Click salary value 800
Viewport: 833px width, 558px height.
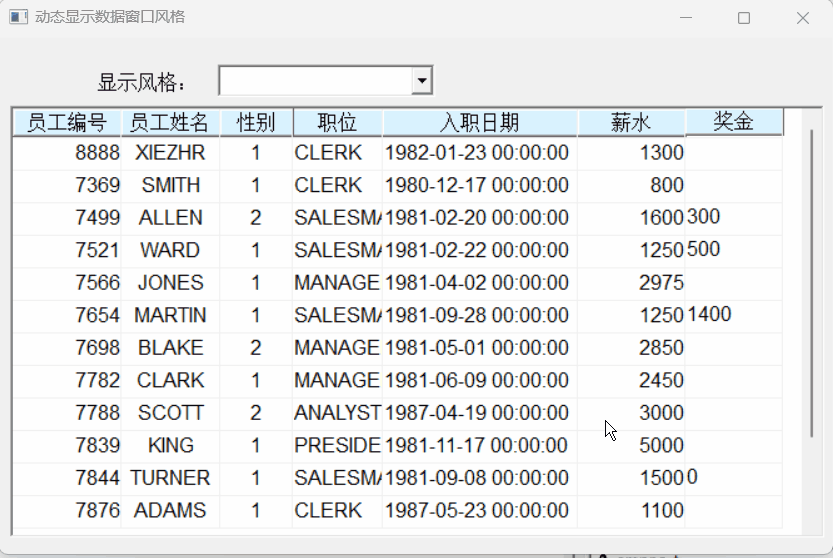[x=667, y=185]
